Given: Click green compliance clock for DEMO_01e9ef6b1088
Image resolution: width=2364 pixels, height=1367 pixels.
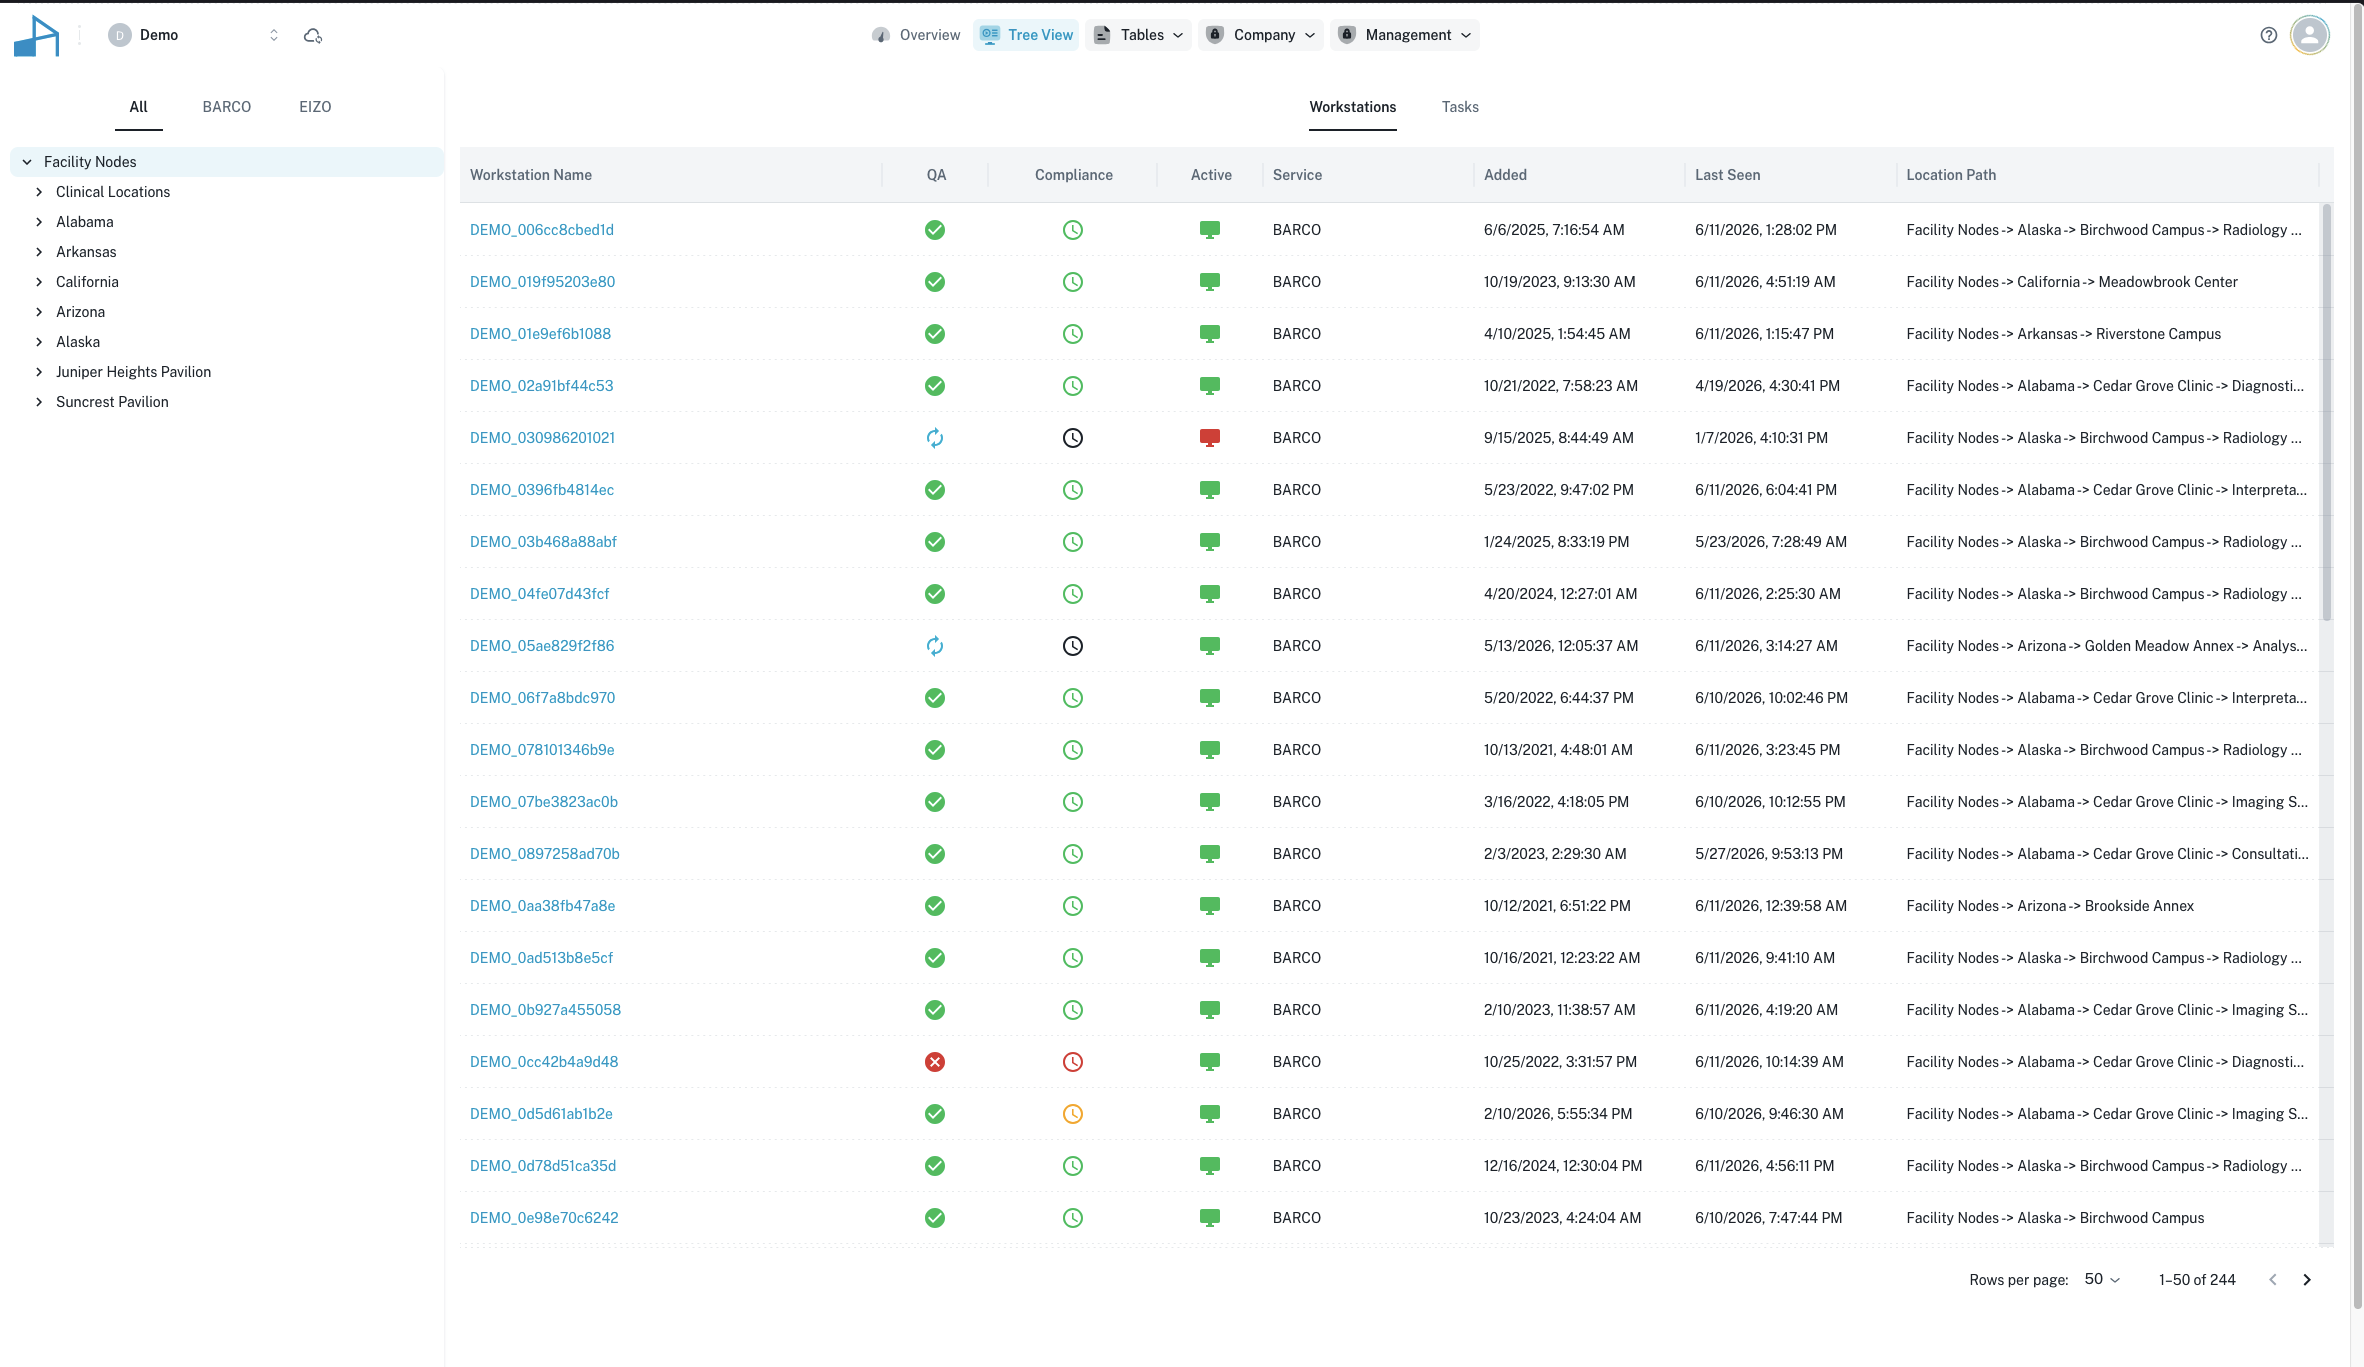Looking at the screenshot, I should click(x=1073, y=334).
